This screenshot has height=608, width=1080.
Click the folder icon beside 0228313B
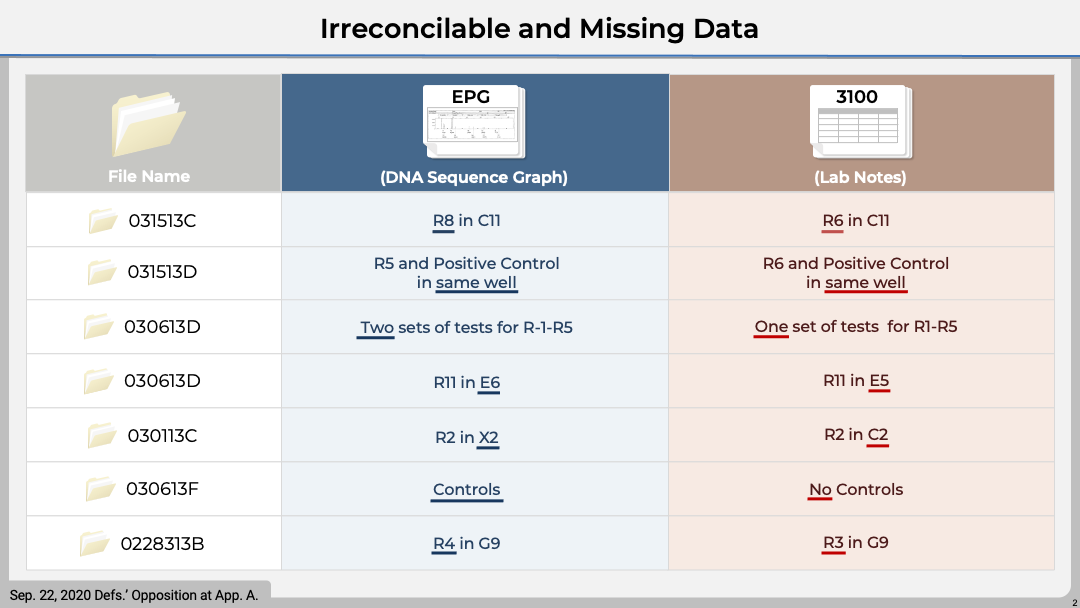tap(95, 544)
